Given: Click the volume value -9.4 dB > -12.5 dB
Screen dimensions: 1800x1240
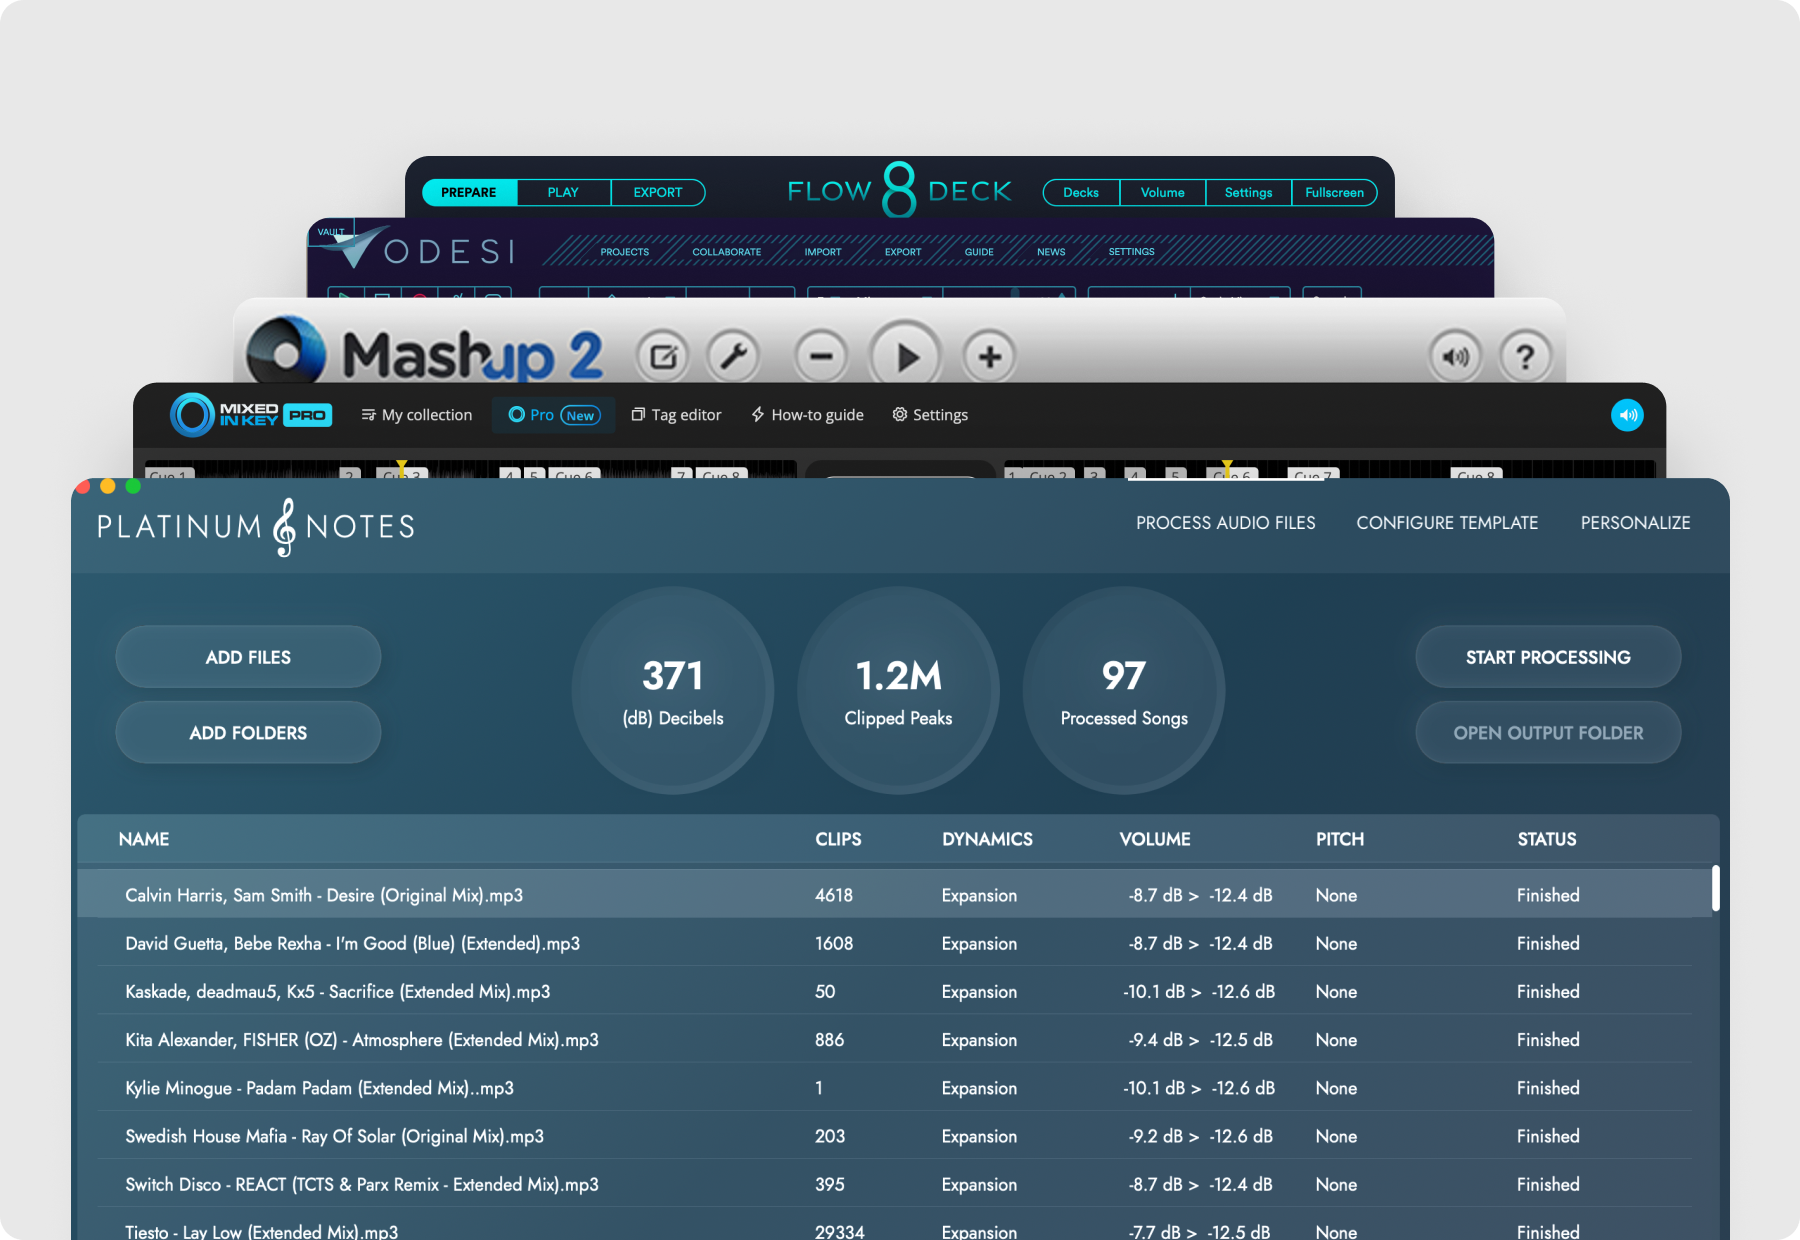Looking at the screenshot, I should click(x=1200, y=1040).
